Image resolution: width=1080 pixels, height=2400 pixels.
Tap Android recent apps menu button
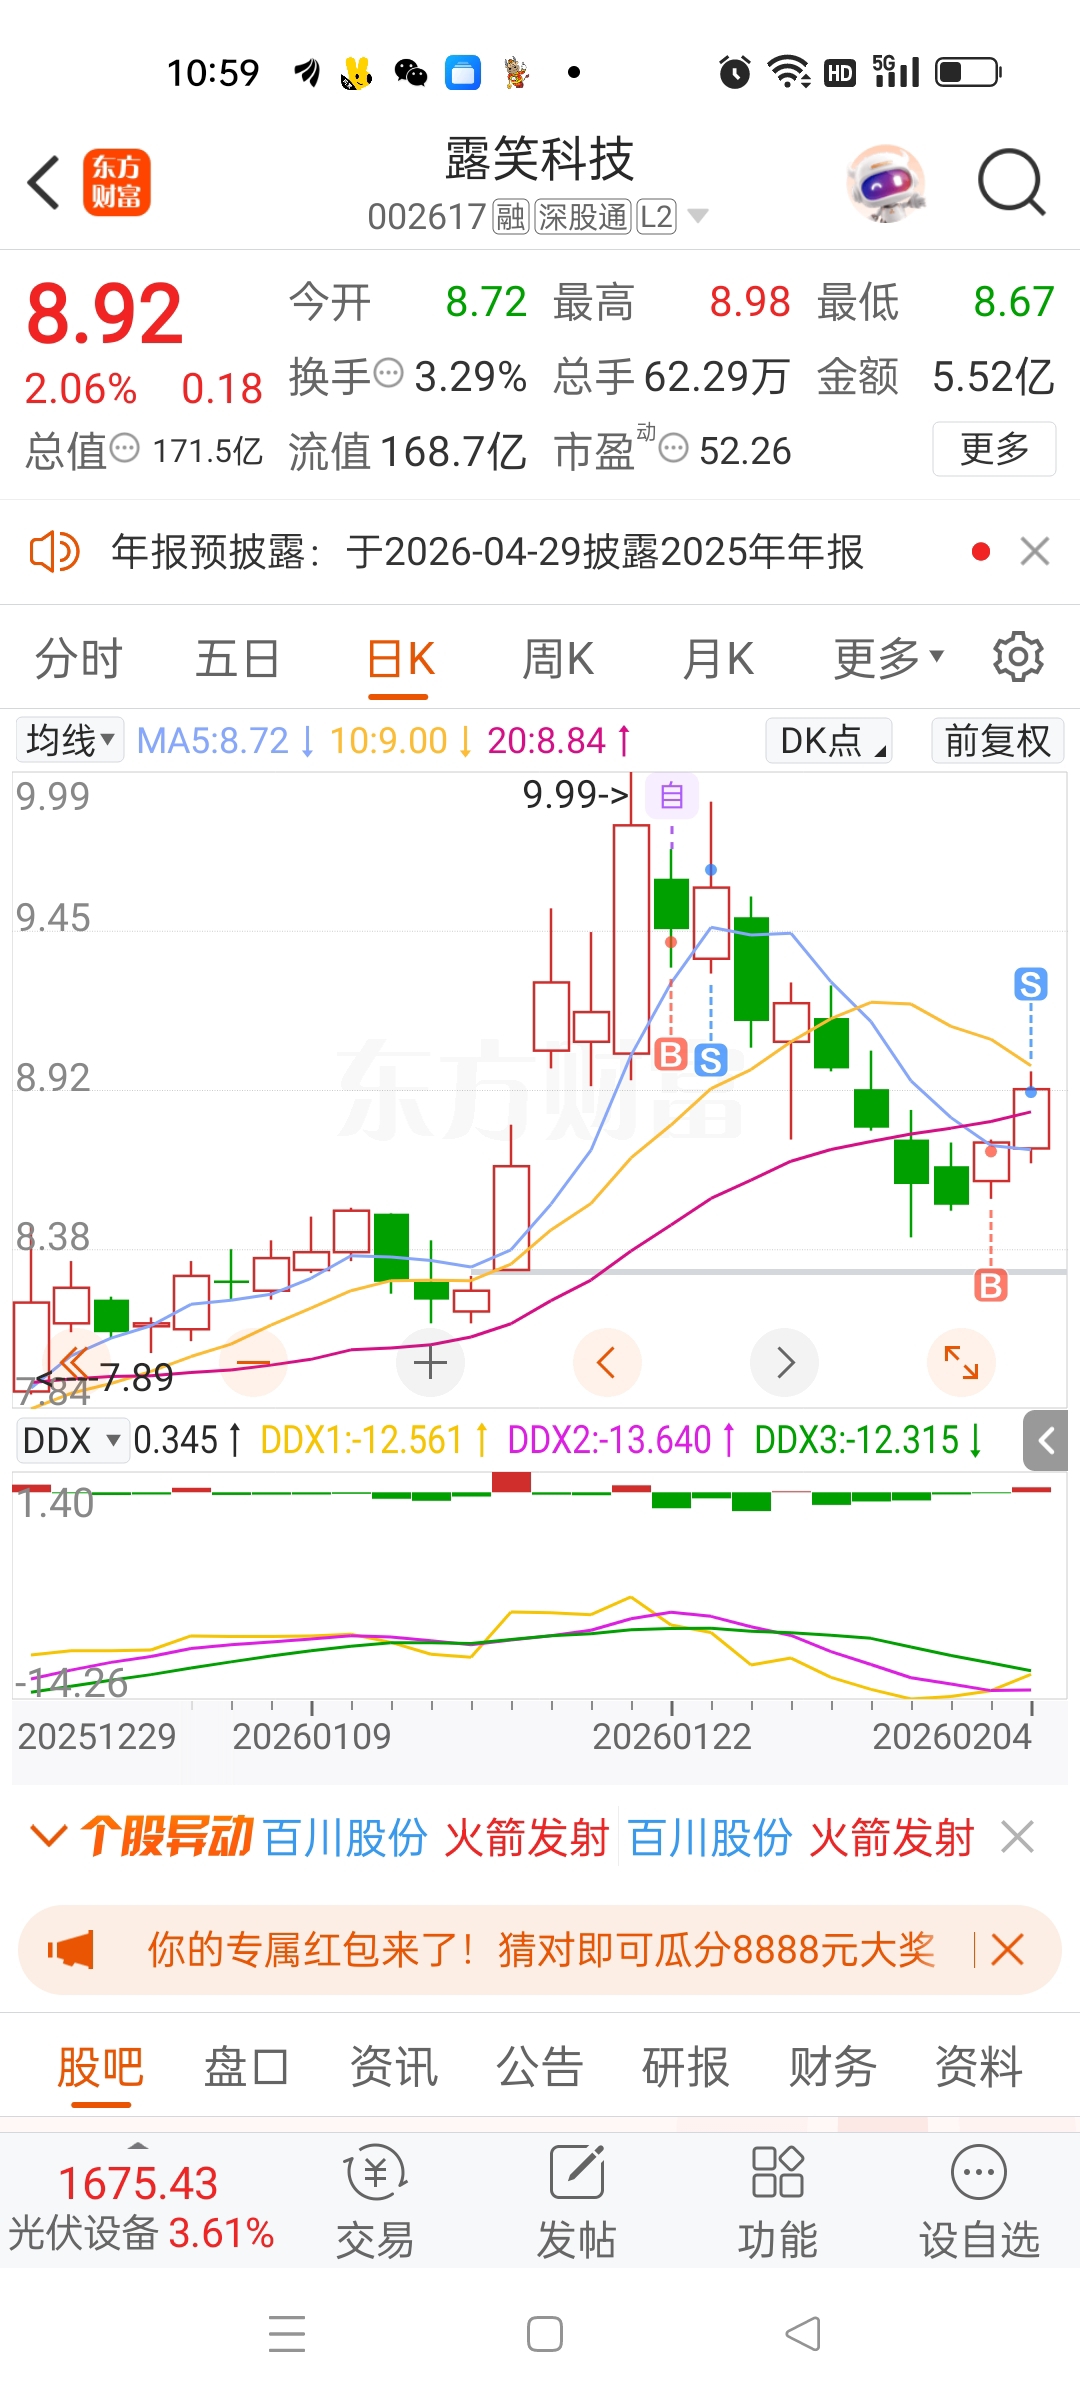point(287,2334)
